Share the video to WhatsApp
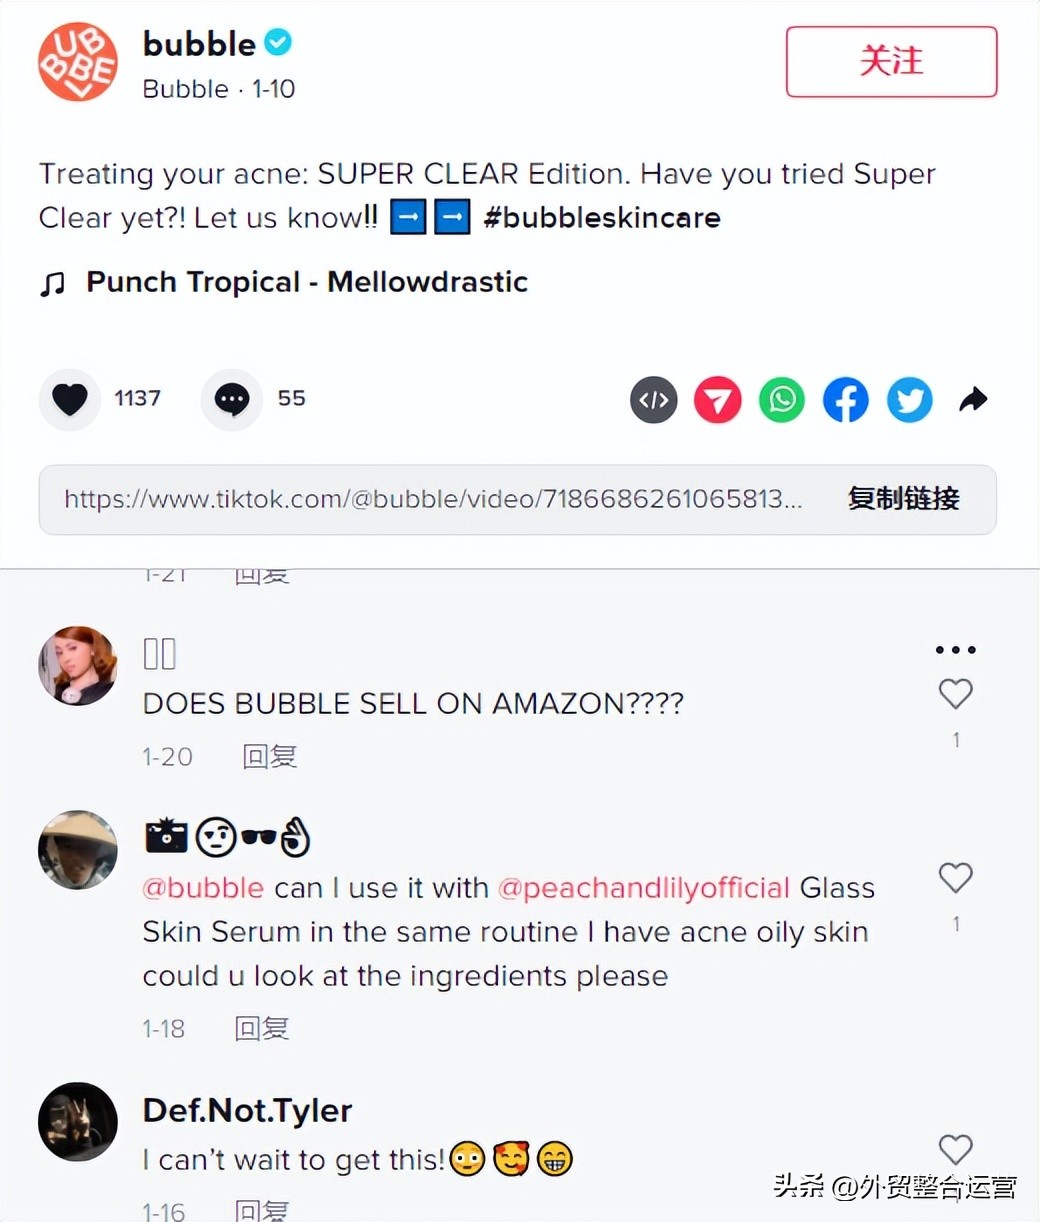This screenshot has height=1222, width=1040. pos(782,401)
